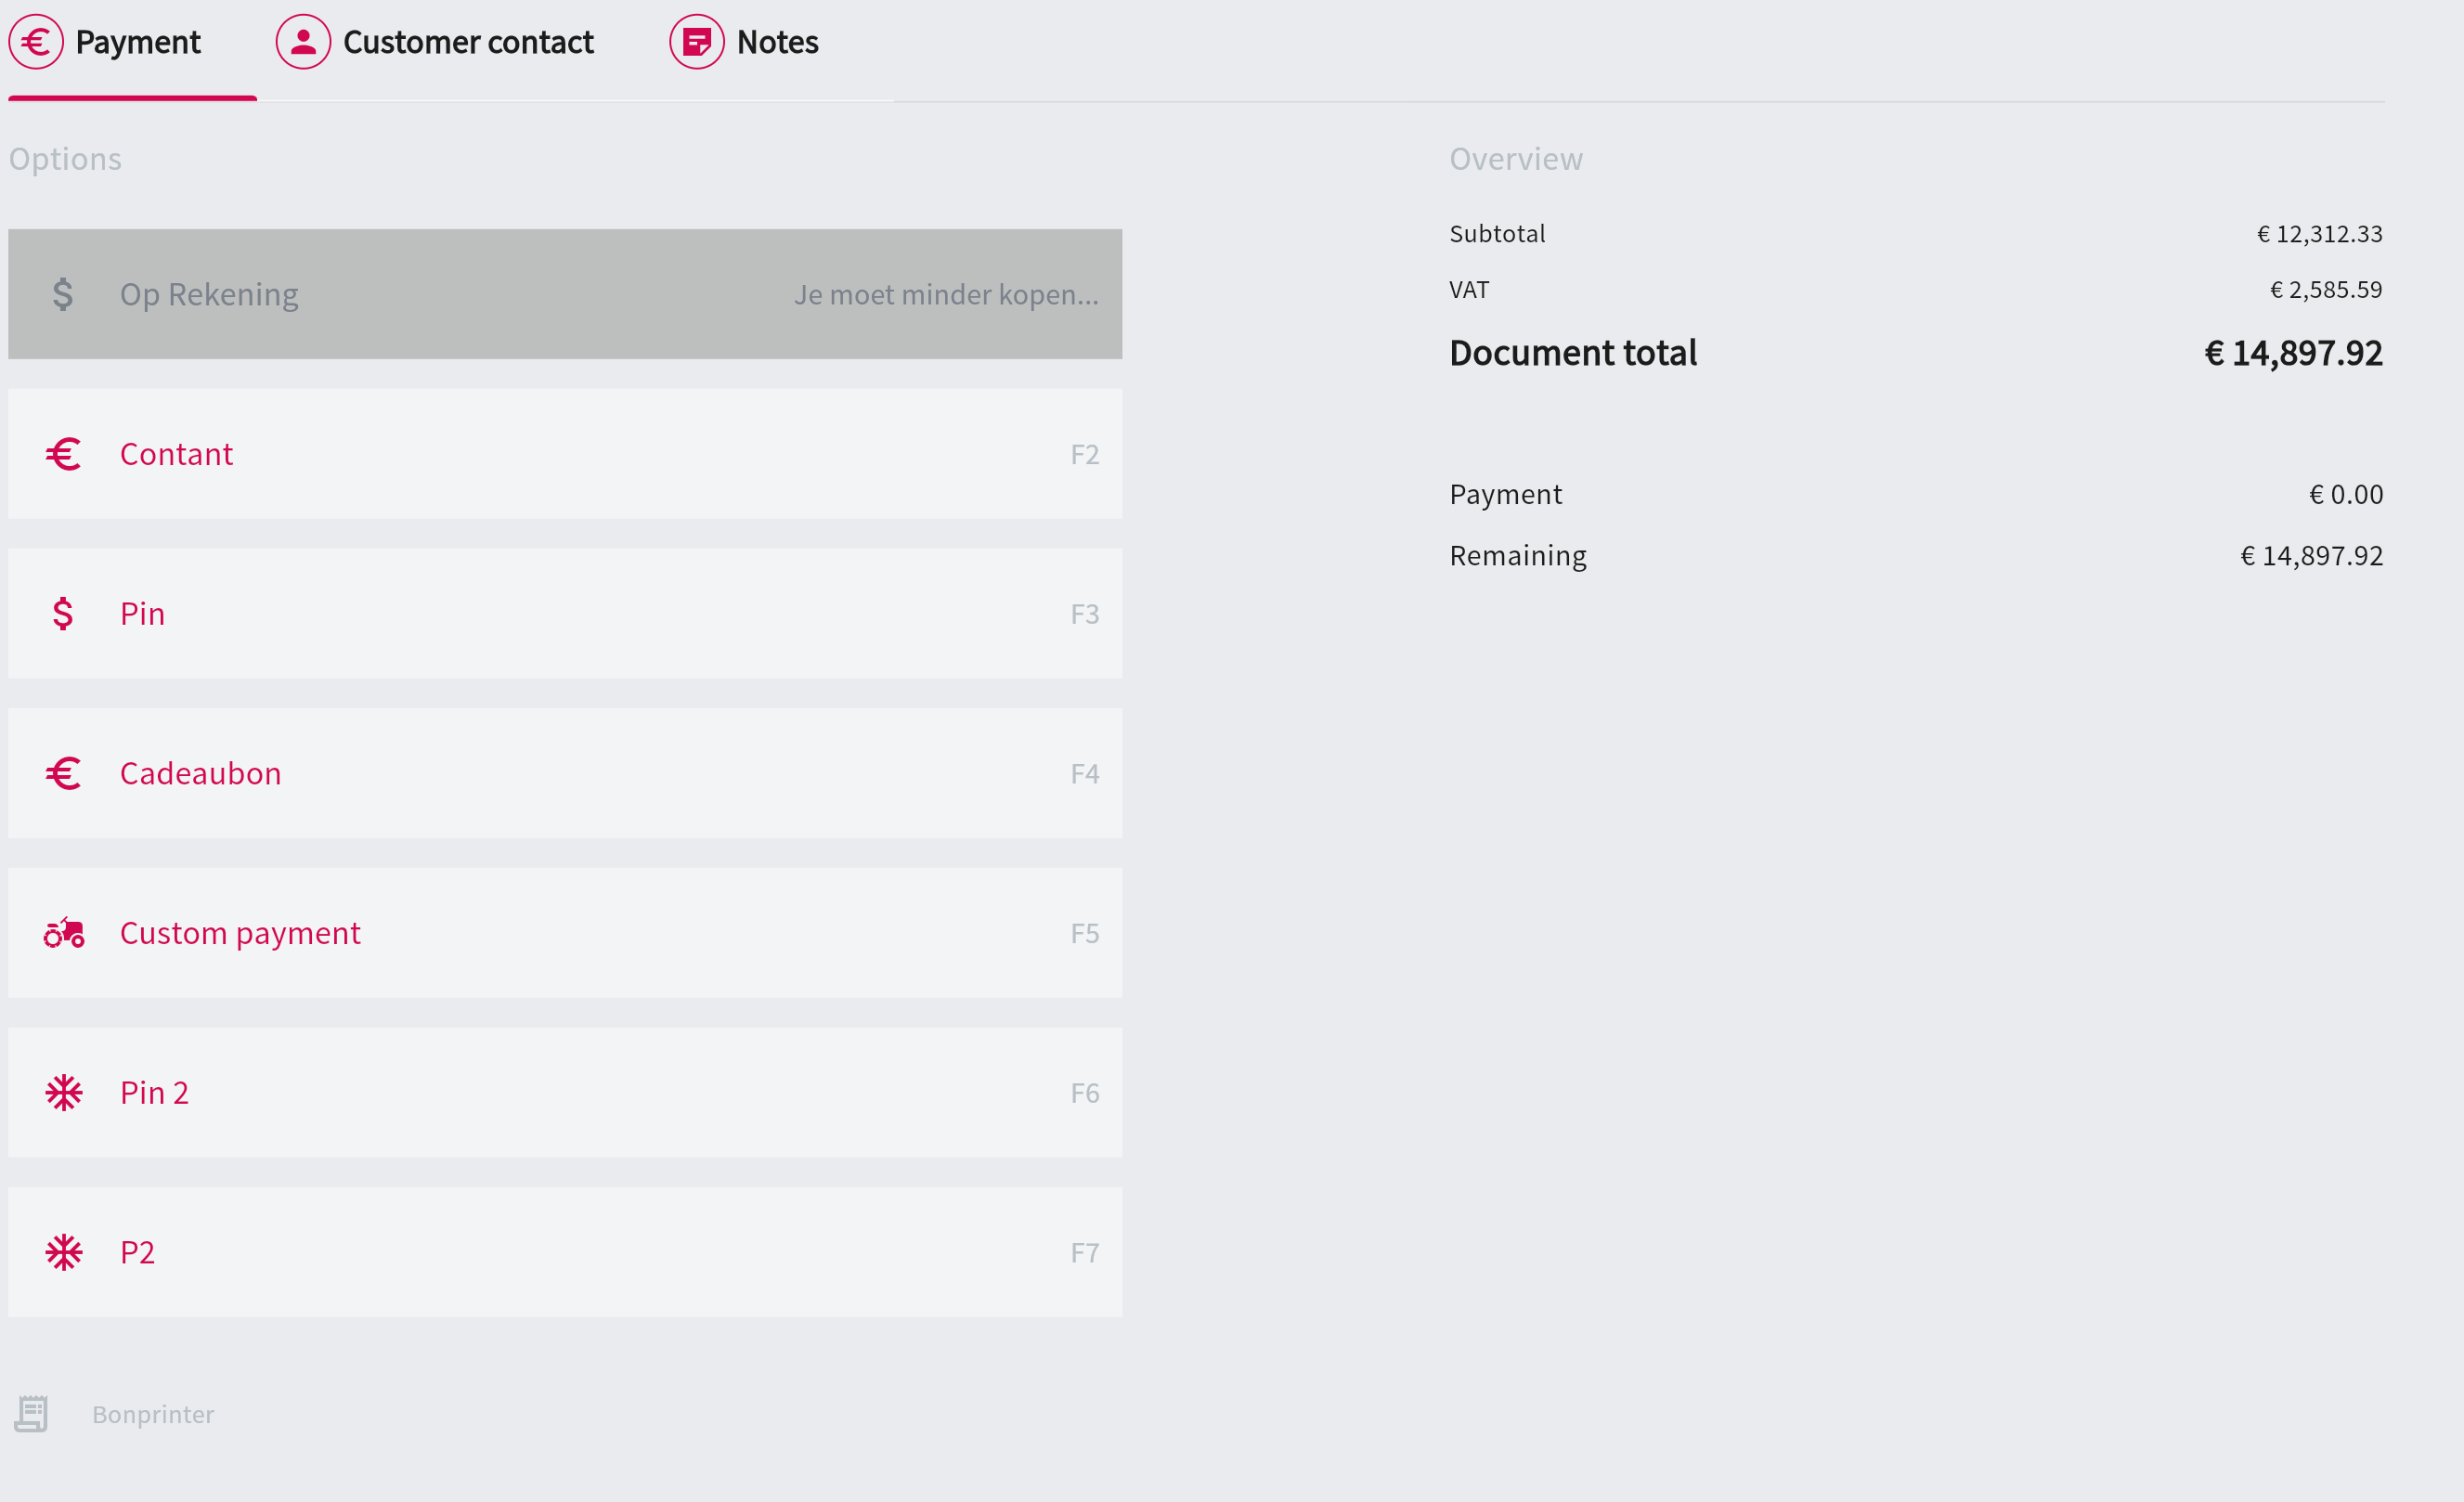Pay with Contant option

click(x=565, y=454)
